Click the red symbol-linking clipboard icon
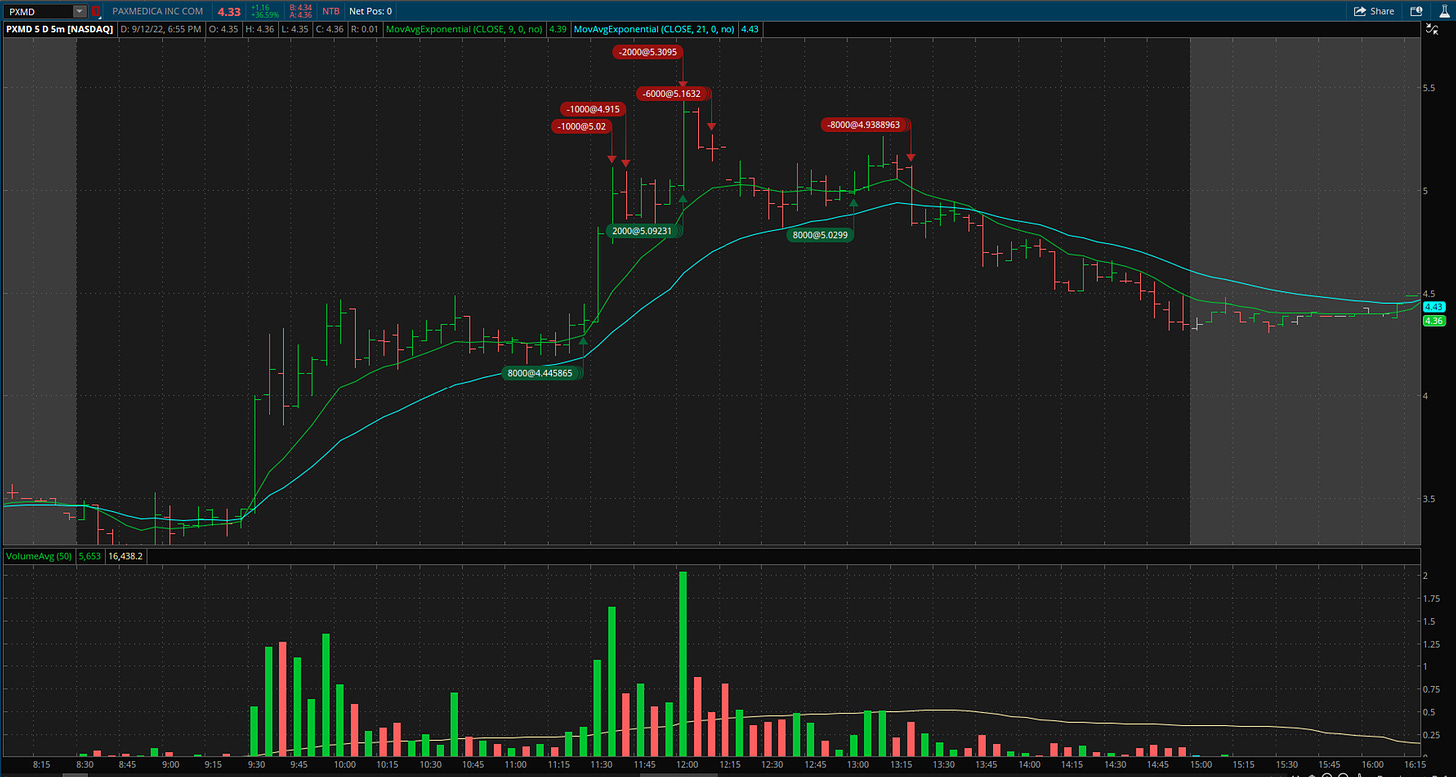 [96, 11]
